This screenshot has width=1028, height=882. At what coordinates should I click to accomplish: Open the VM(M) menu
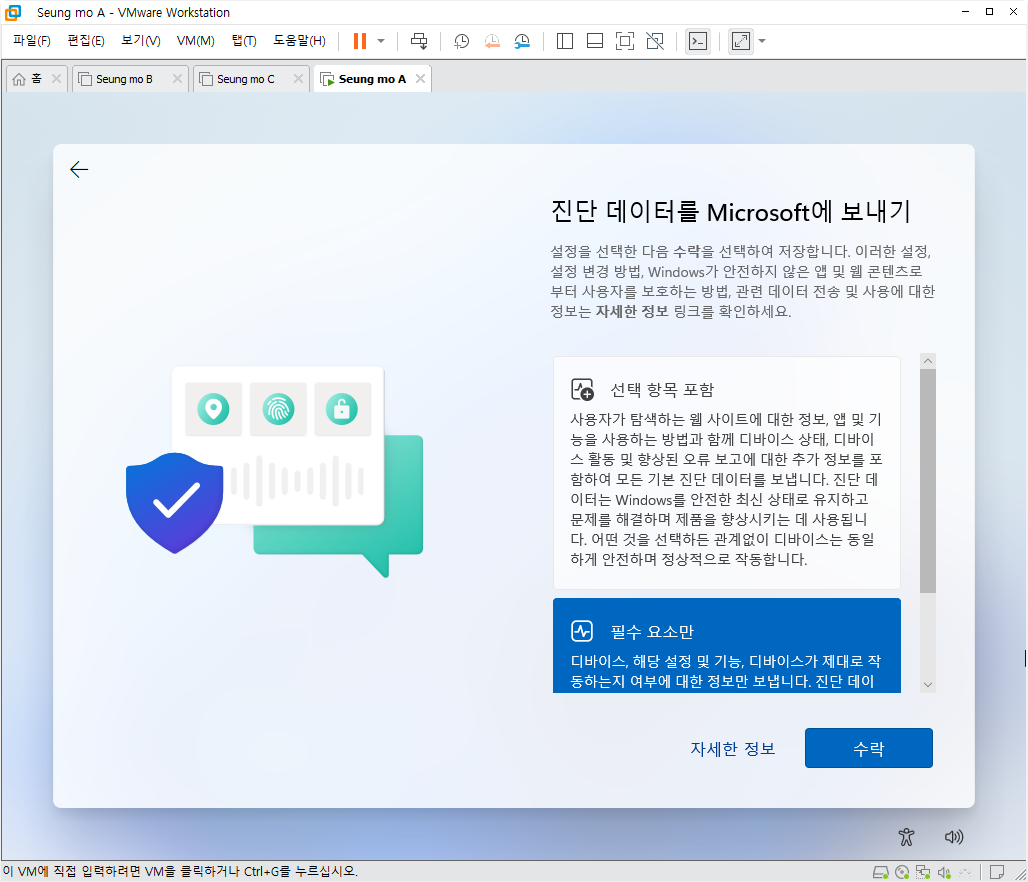coord(195,41)
